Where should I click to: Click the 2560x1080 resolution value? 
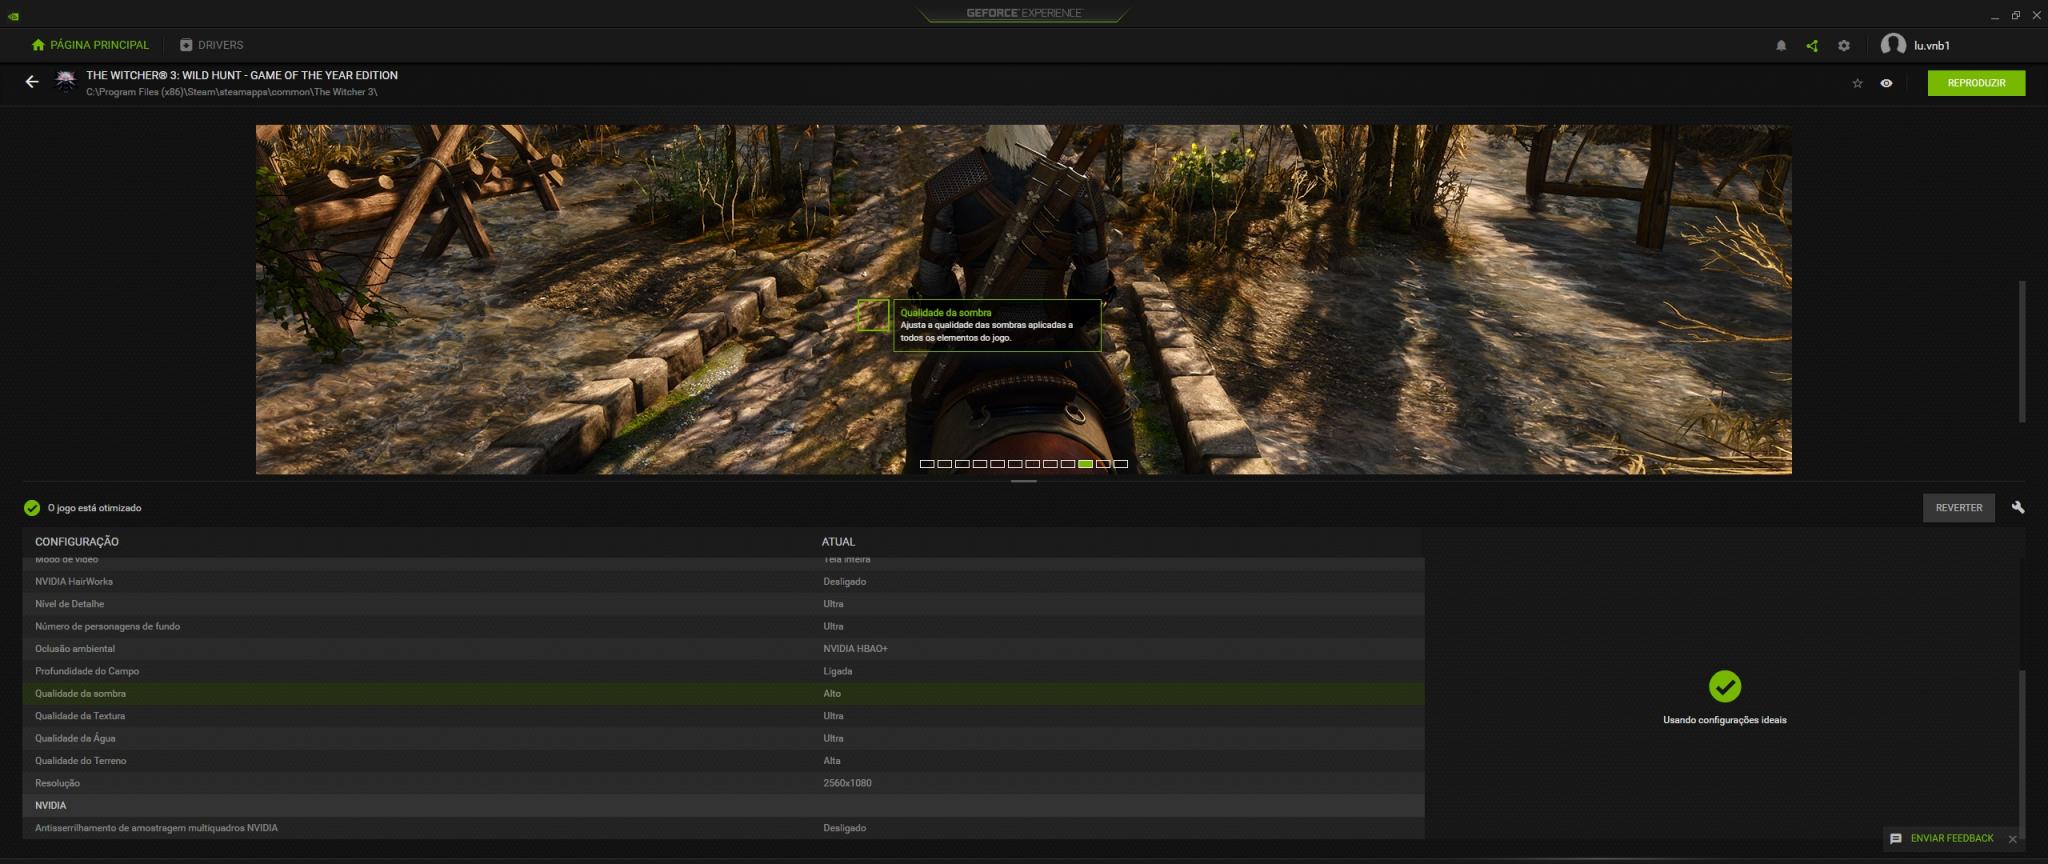click(x=847, y=783)
